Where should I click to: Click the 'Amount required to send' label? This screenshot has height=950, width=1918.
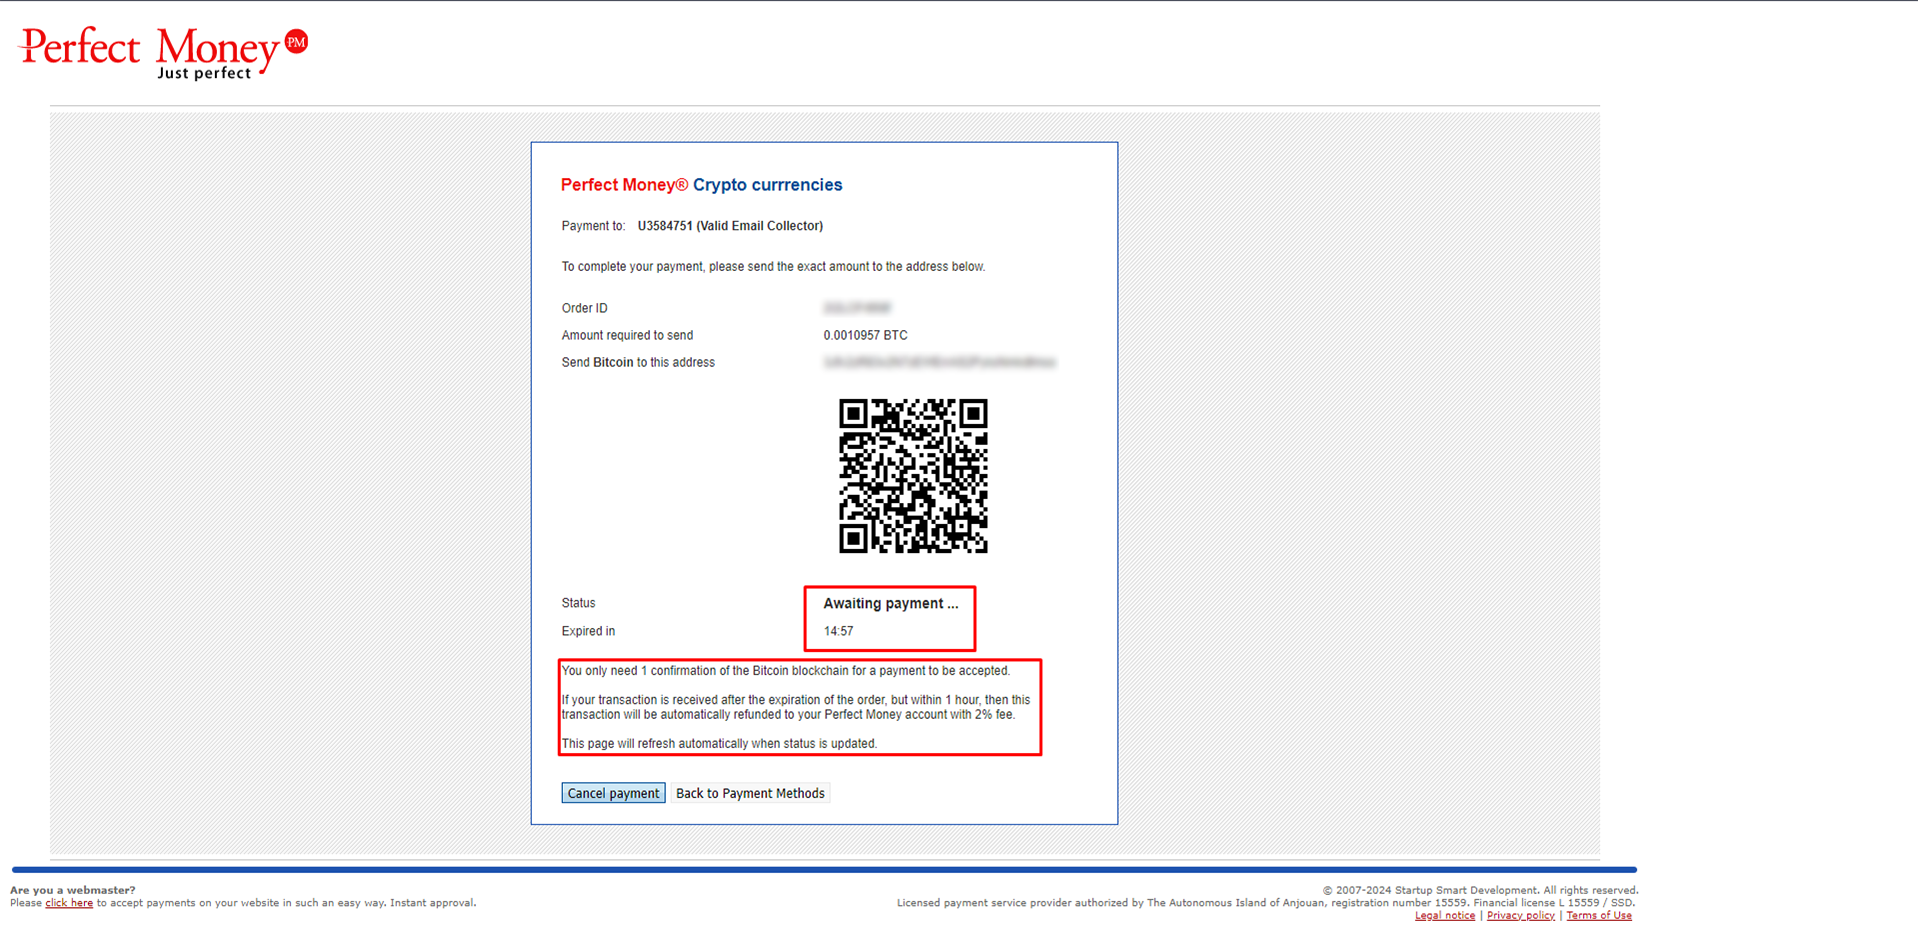[x=627, y=335]
